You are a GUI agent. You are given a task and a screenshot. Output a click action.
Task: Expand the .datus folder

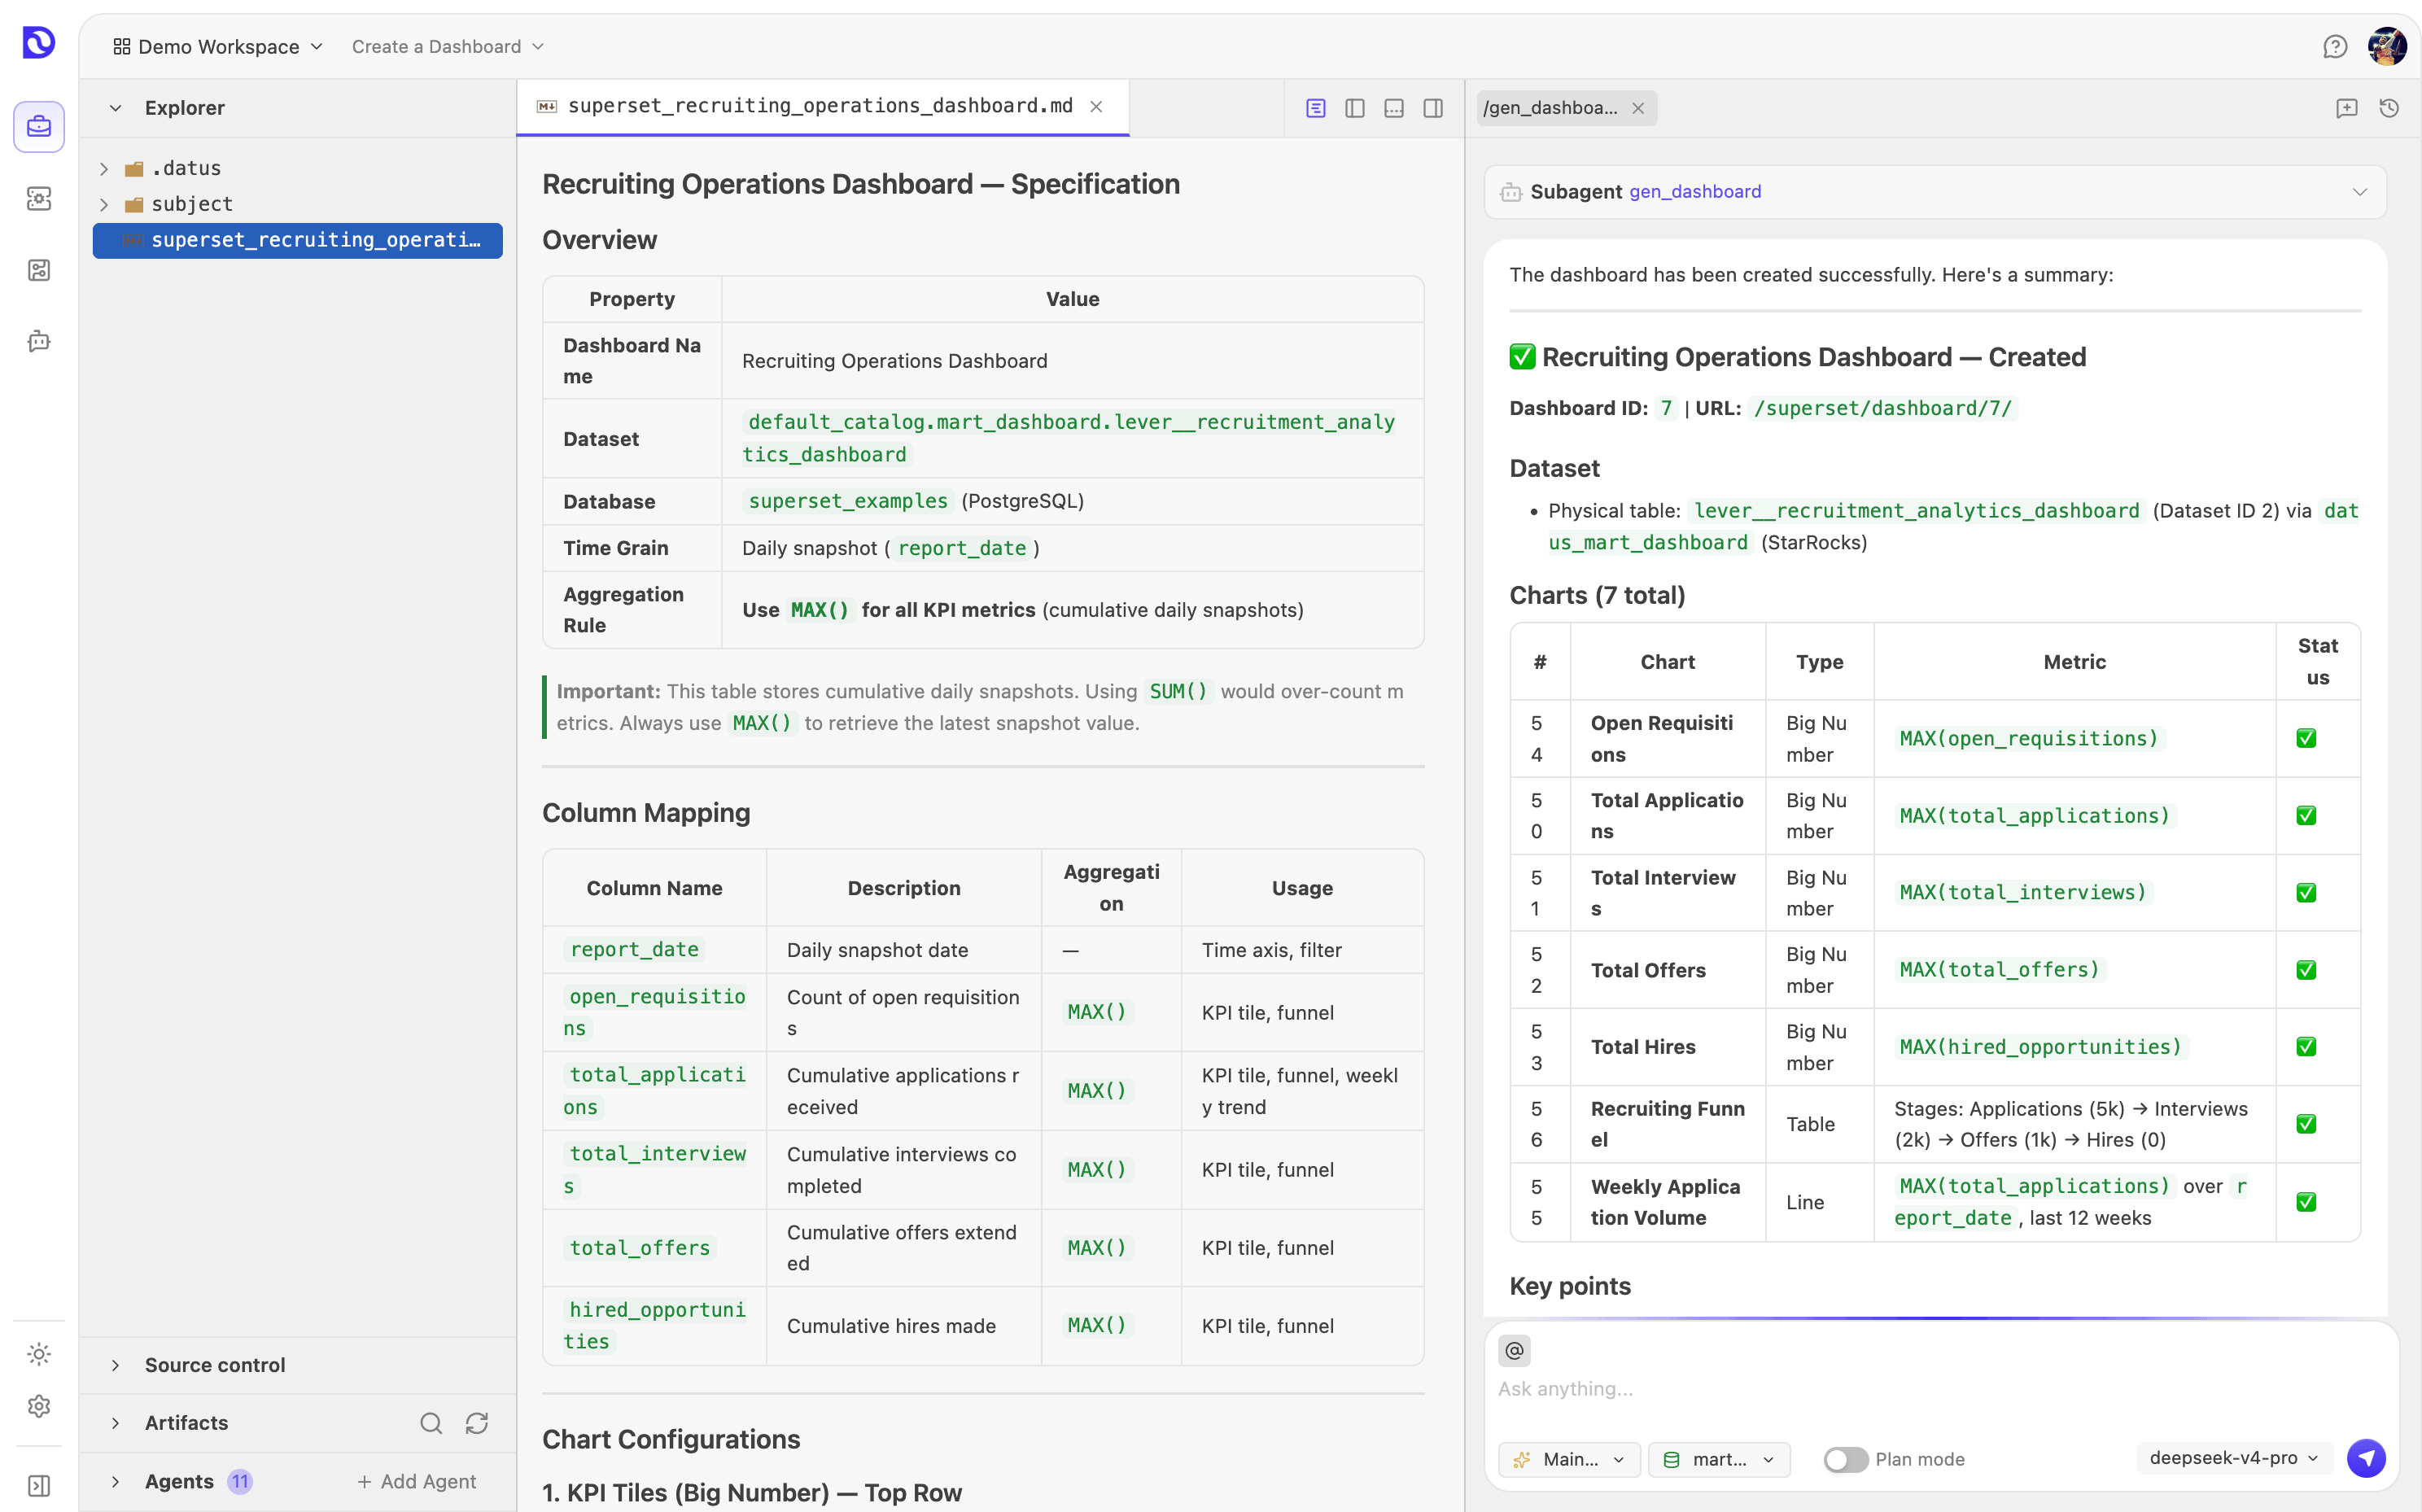pos(104,169)
